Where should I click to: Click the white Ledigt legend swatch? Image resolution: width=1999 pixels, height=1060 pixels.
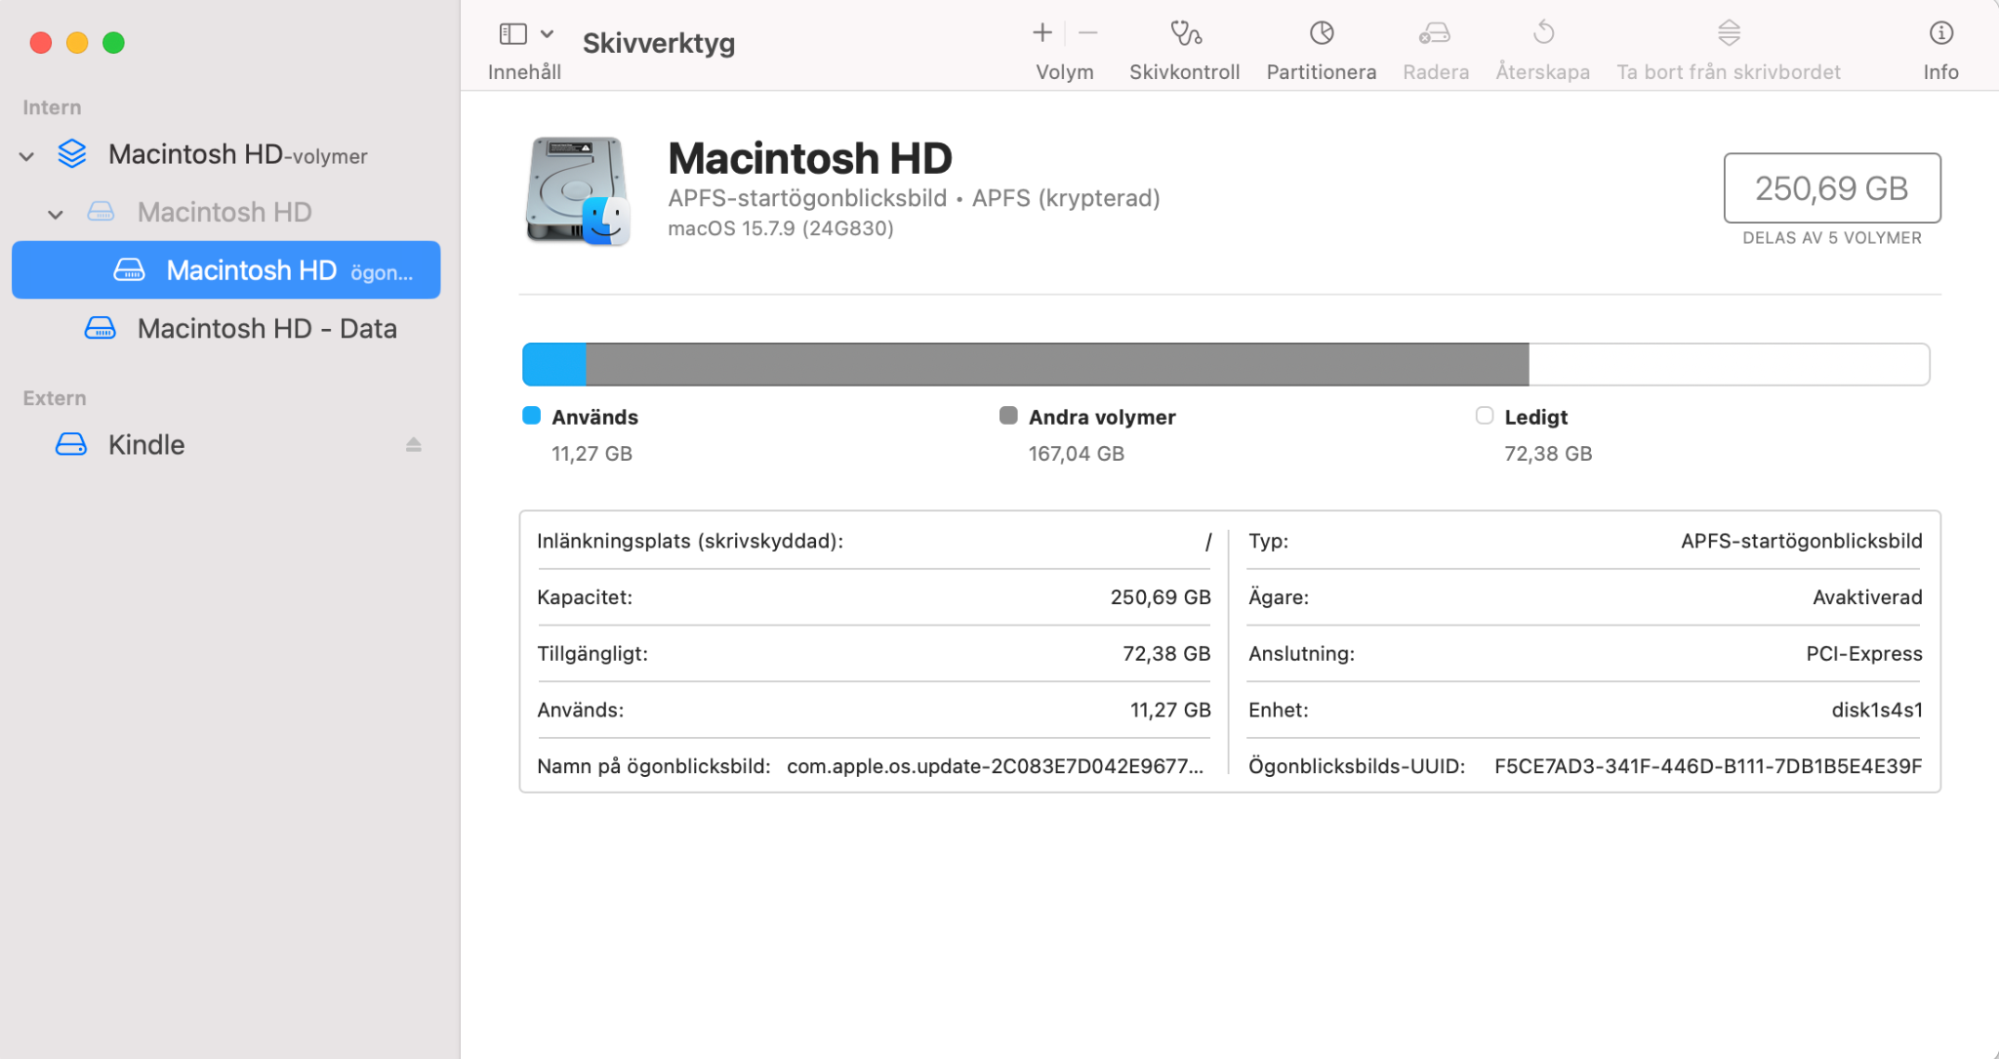pyautogui.click(x=1484, y=416)
